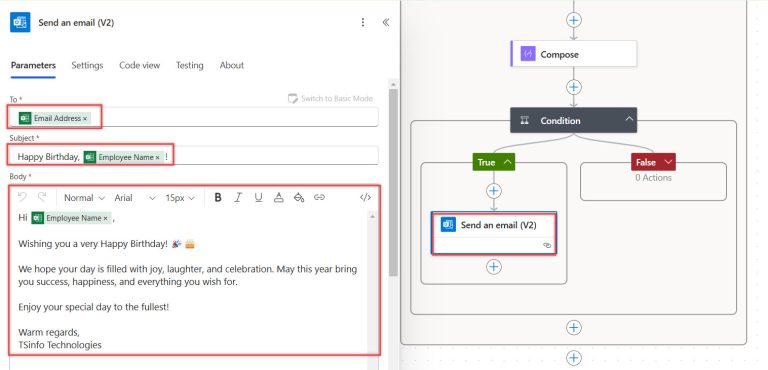Toggle the HTML code view button

tap(365, 197)
